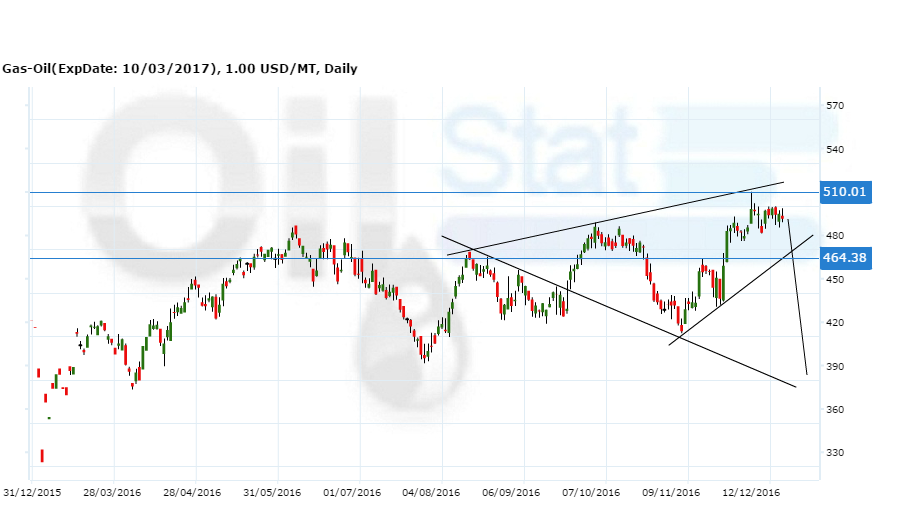Click the 464.38 price label

(844, 258)
